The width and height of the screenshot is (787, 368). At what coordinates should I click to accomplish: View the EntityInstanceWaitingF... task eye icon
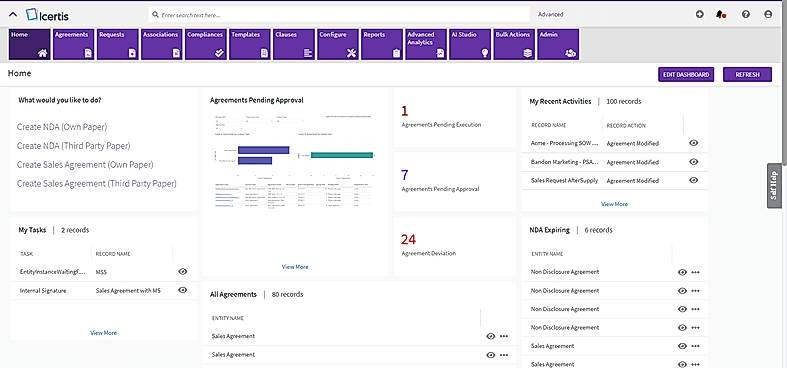[x=183, y=272]
